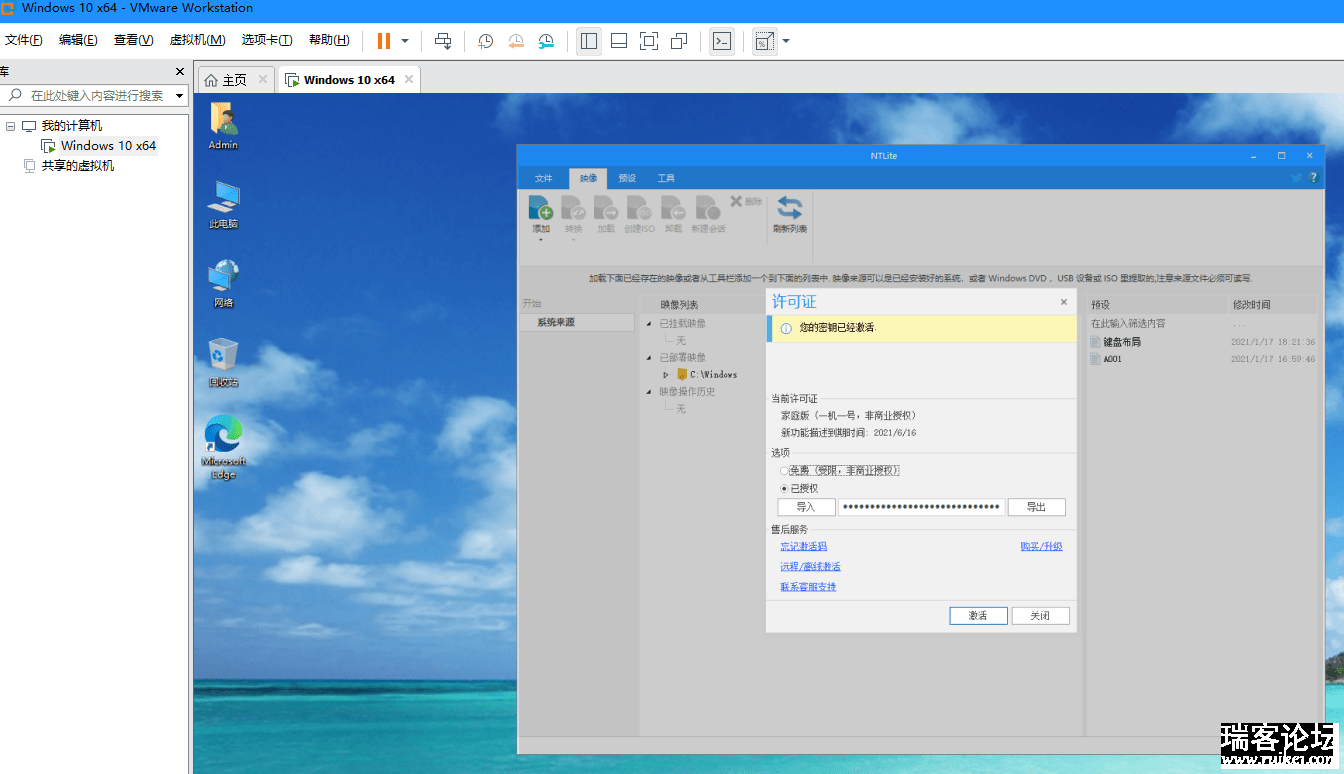The height and width of the screenshot is (774, 1344).
Task: Toggle the VMware library sidebar view icon
Action: pyautogui.click(x=589, y=41)
